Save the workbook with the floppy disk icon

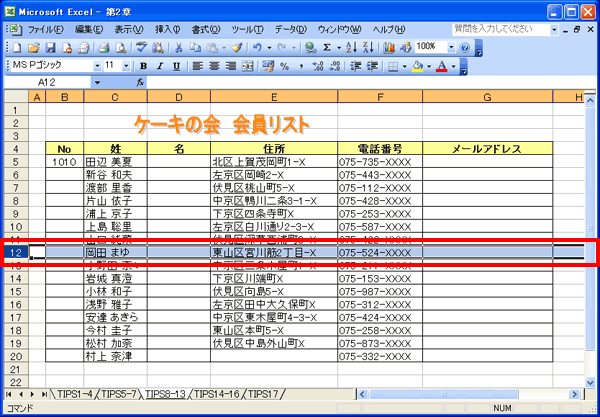(51, 48)
